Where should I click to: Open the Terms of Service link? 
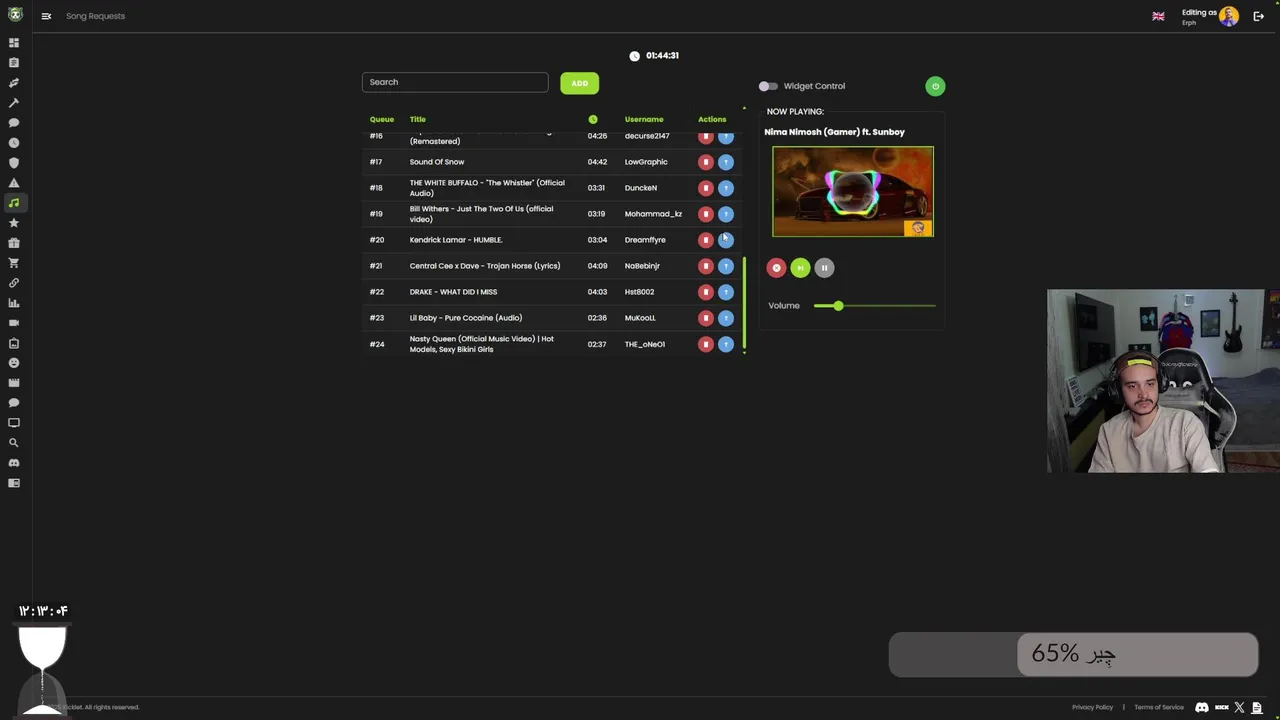[1159, 708]
